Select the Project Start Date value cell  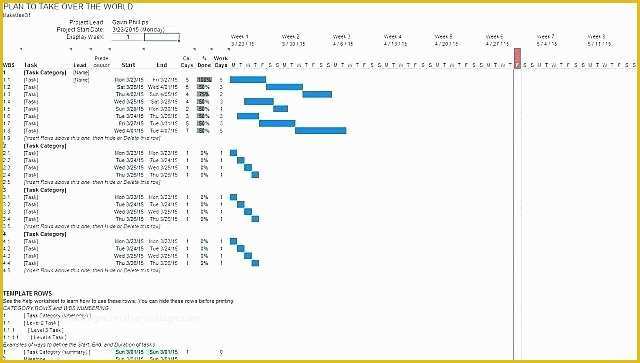pyautogui.click(x=138, y=29)
